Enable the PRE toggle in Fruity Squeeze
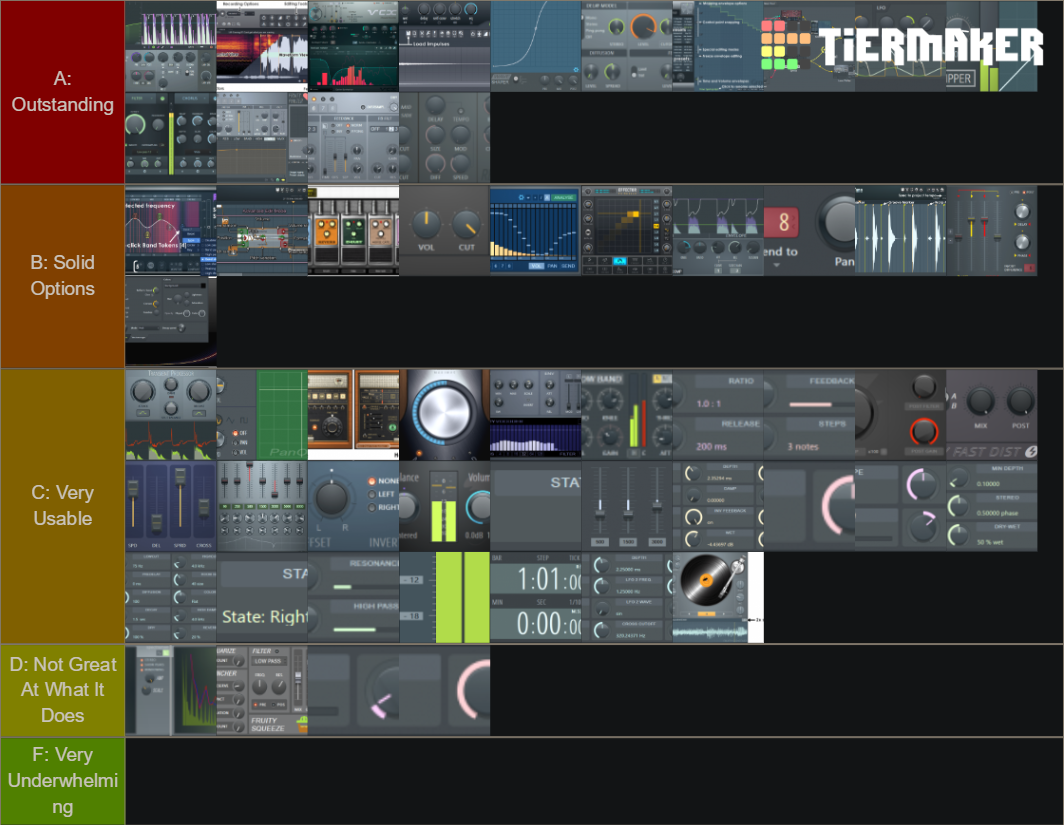The width and height of the screenshot is (1064, 825). tap(258, 705)
